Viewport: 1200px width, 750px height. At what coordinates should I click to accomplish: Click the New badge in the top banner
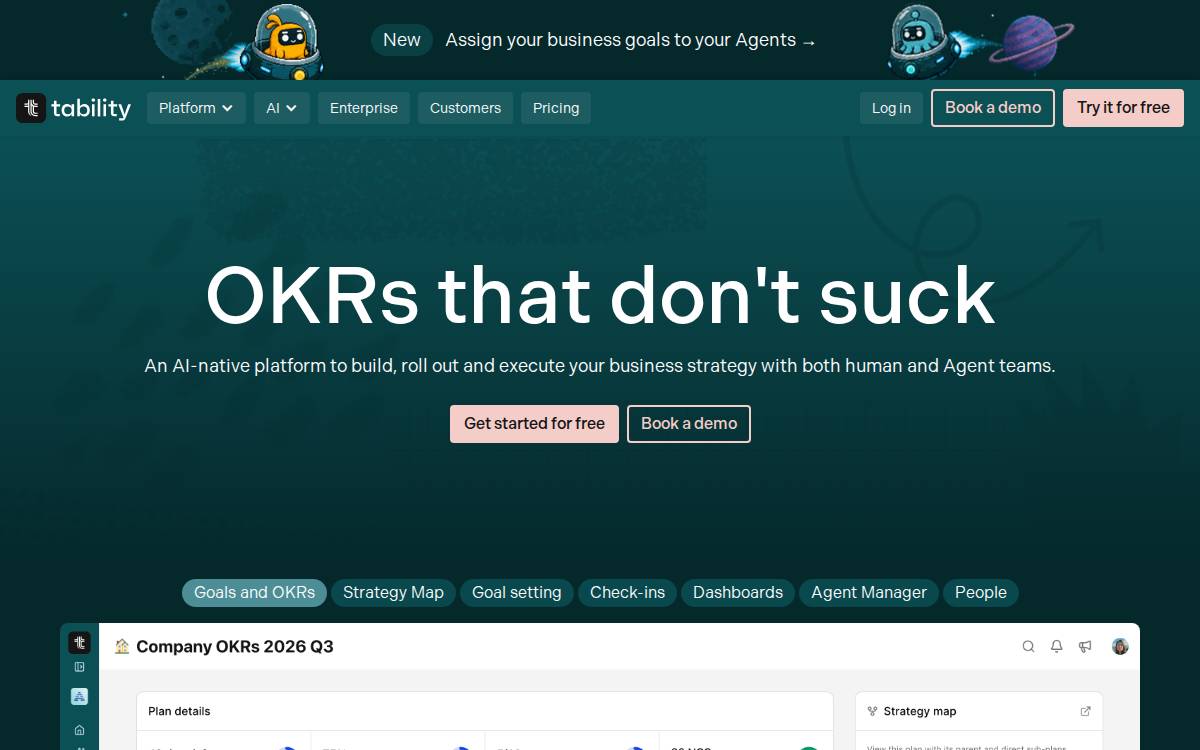402,40
